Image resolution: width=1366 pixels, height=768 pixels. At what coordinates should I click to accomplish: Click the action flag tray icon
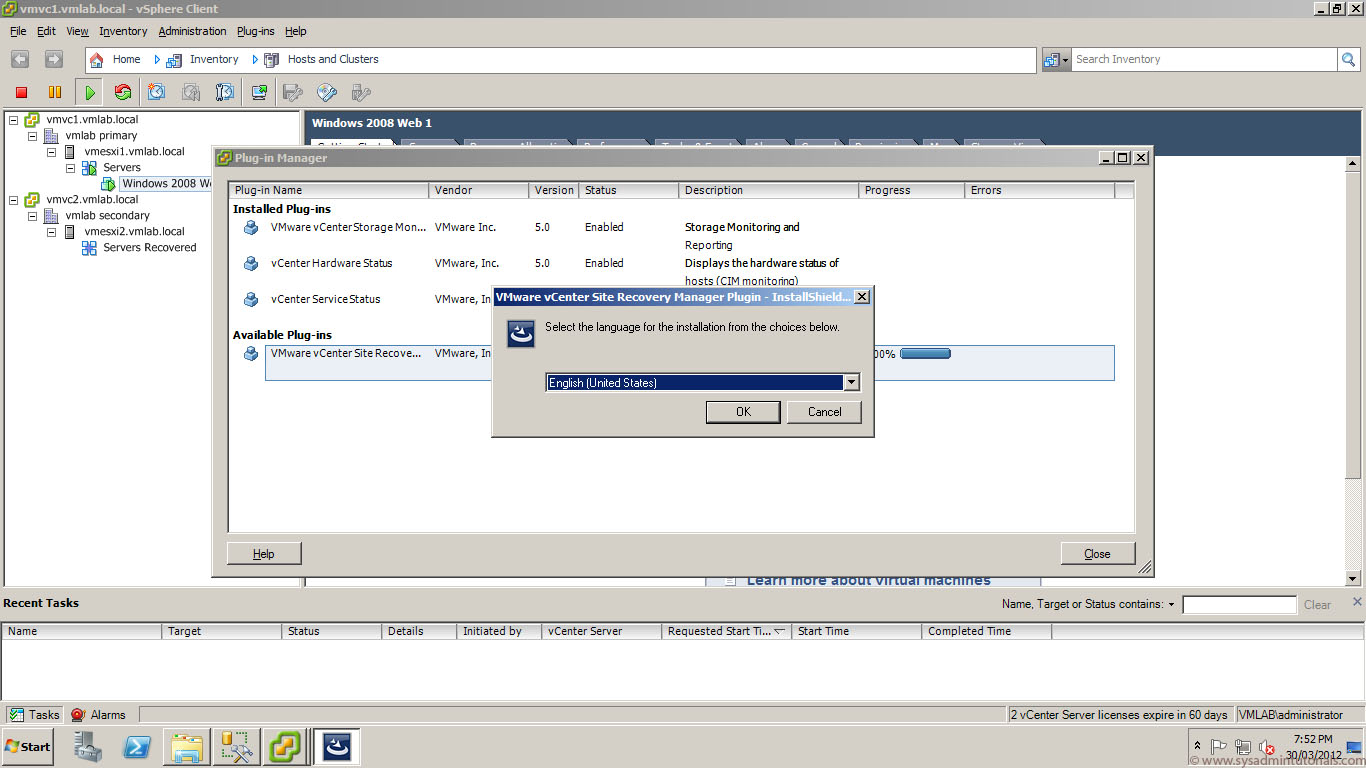point(1219,747)
